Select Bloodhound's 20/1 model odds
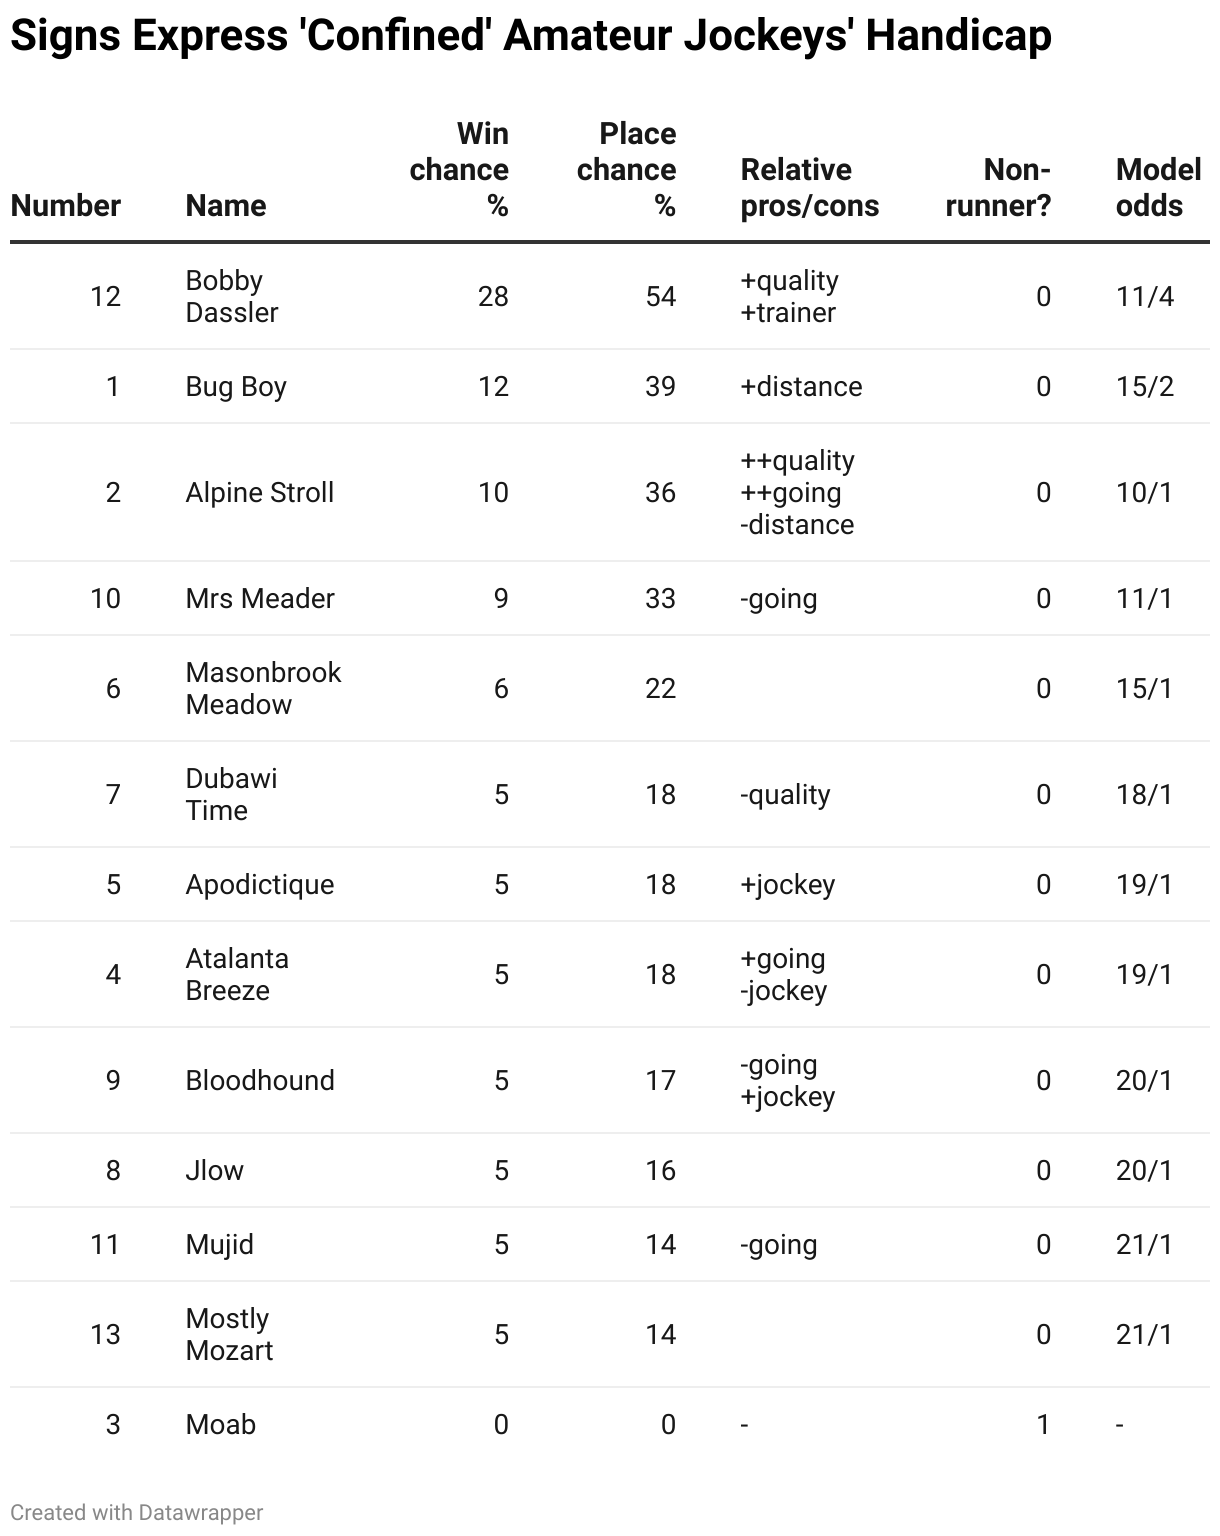This screenshot has height=1536, width=1220. click(1144, 1080)
